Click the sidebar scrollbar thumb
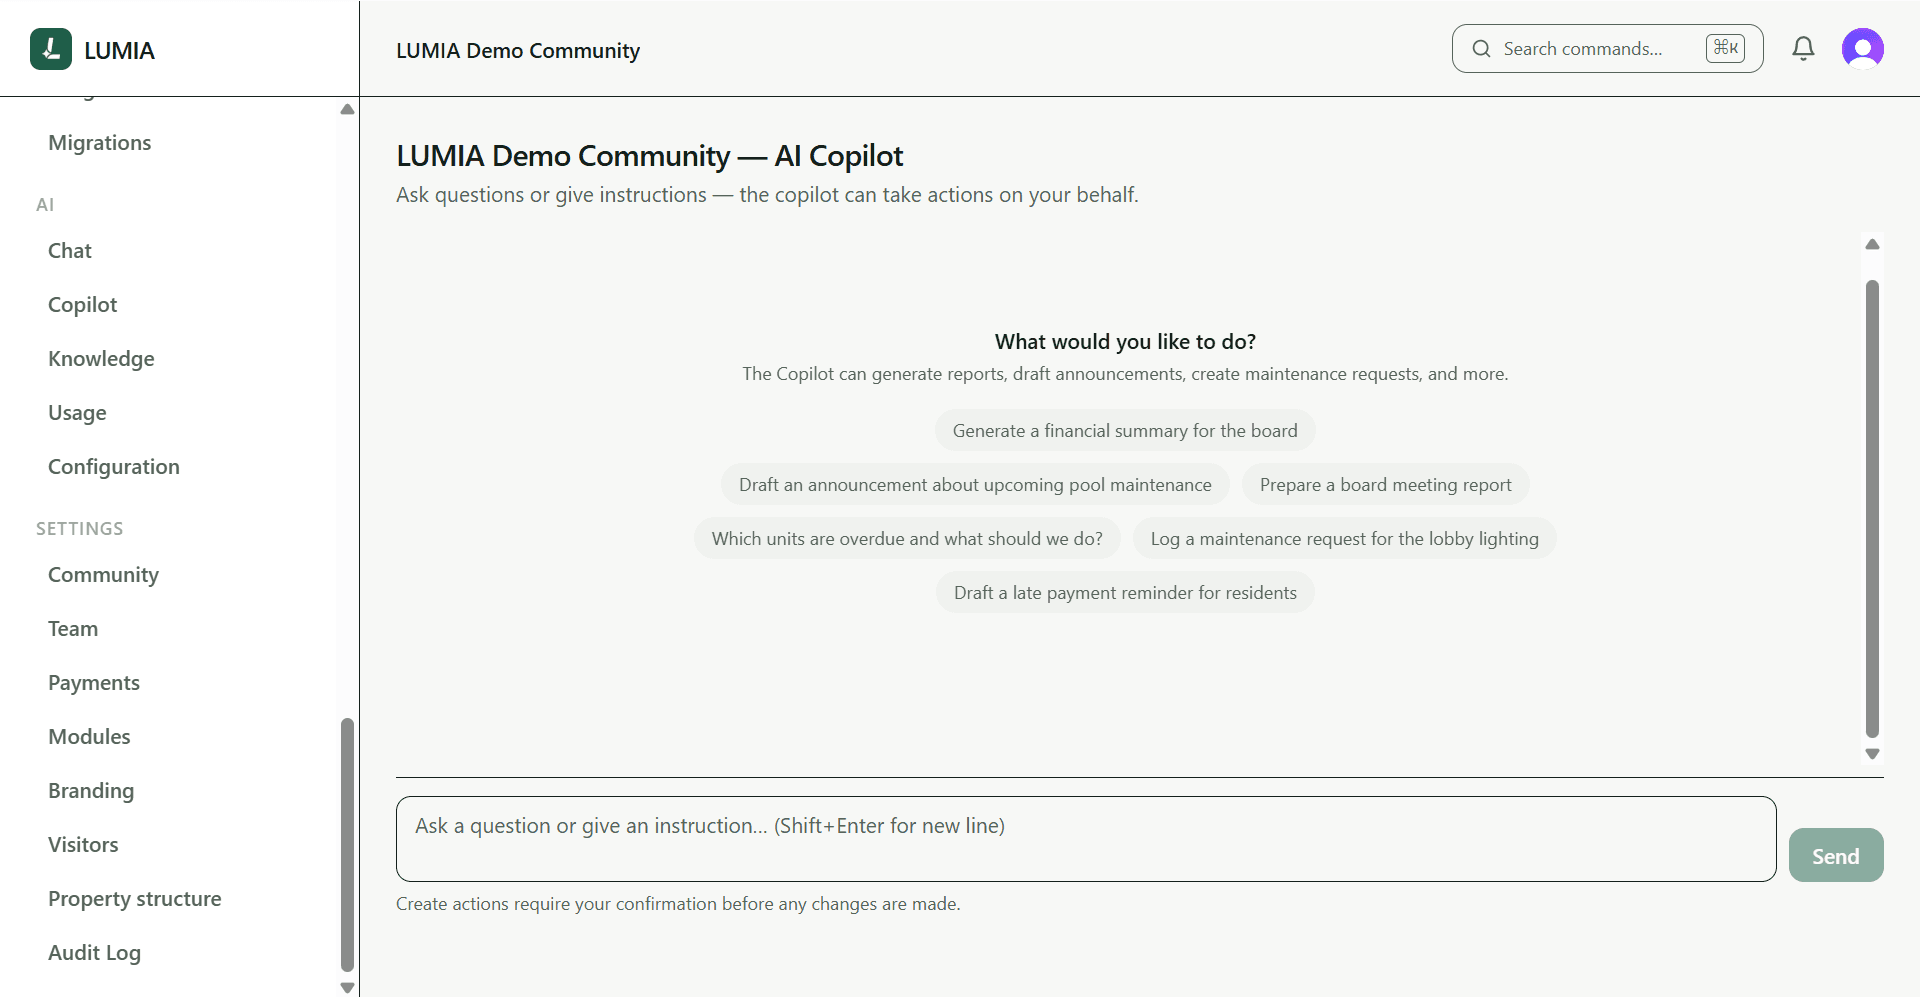This screenshot has height=997, width=1920. pos(347,845)
